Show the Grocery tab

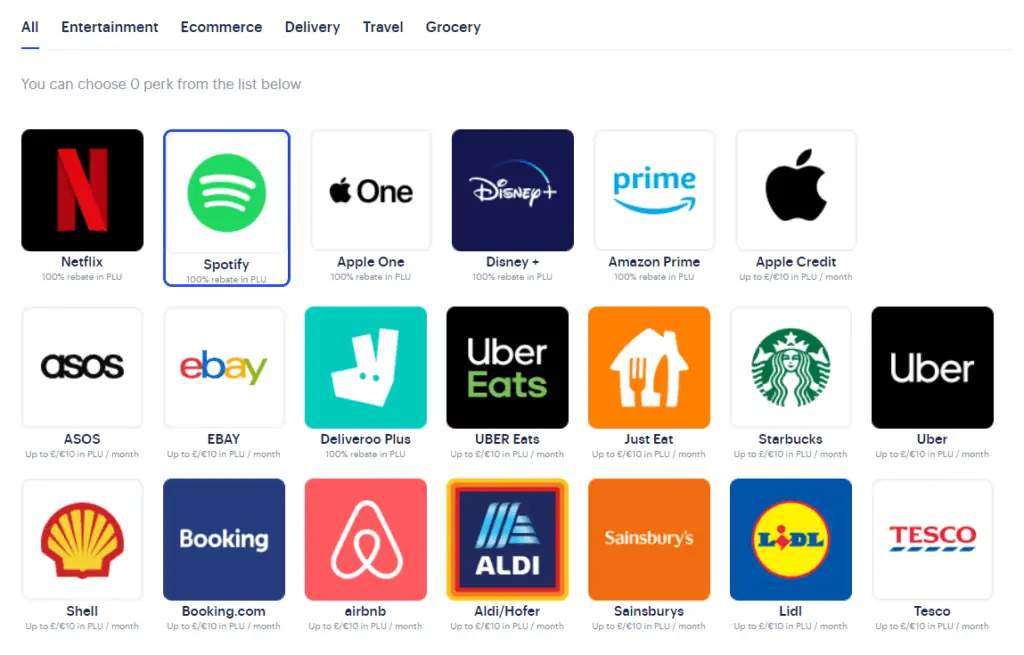[453, 27]
